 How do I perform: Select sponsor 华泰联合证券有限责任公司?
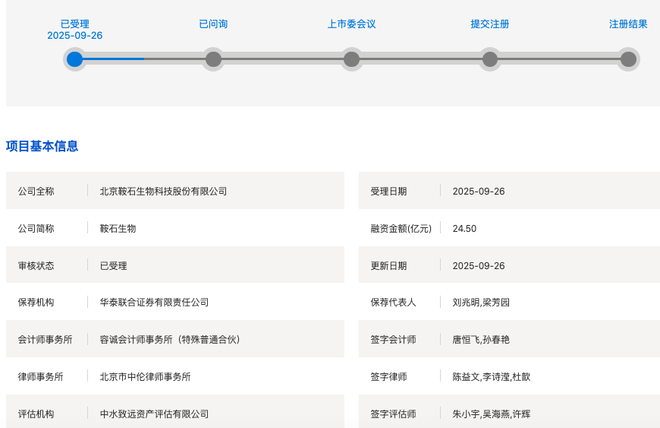point(154,302)
